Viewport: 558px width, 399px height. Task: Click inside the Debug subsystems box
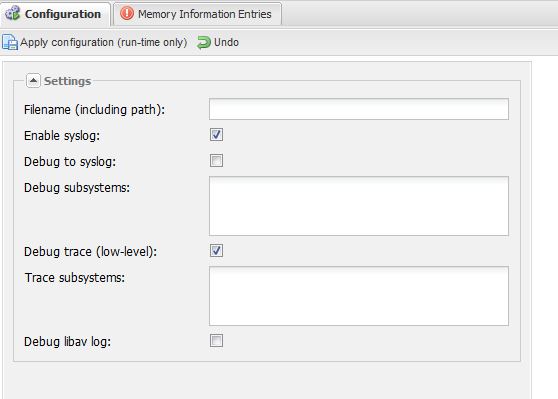pyautogui.click(x=359, y=206)
